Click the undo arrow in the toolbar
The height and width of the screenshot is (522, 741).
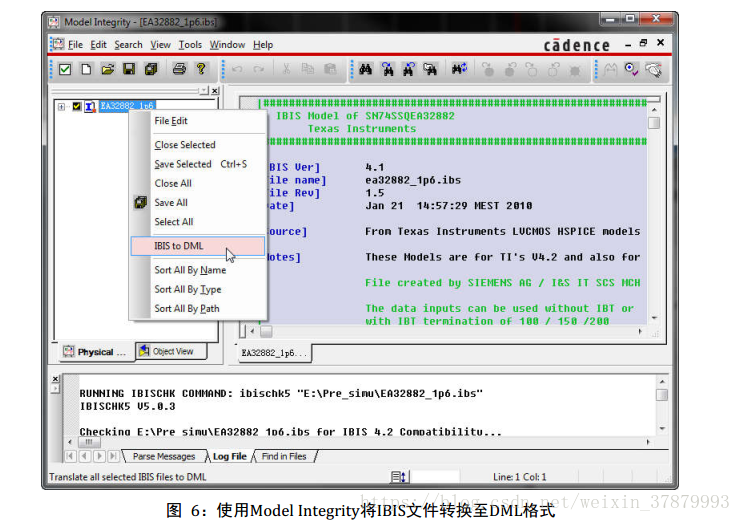click(x=237, y=69)
